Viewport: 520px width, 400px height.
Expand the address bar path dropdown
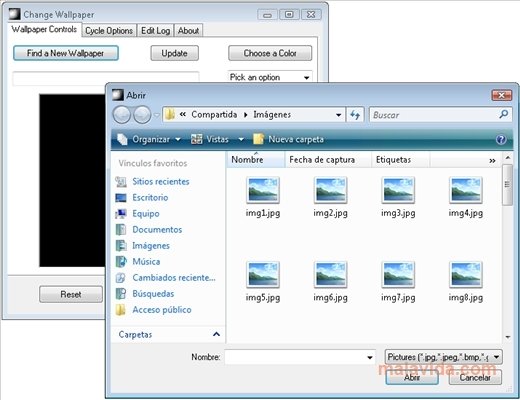(338, 115)
